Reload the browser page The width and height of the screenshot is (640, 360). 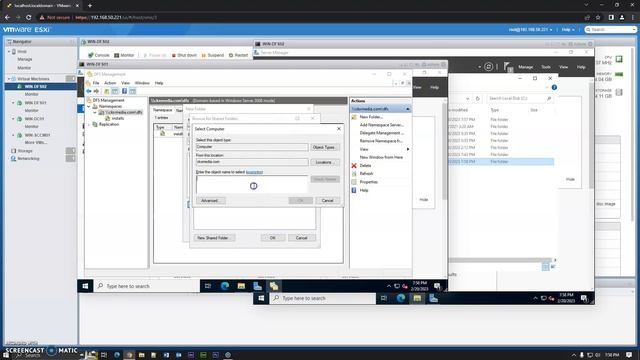[x=29, y=18]
